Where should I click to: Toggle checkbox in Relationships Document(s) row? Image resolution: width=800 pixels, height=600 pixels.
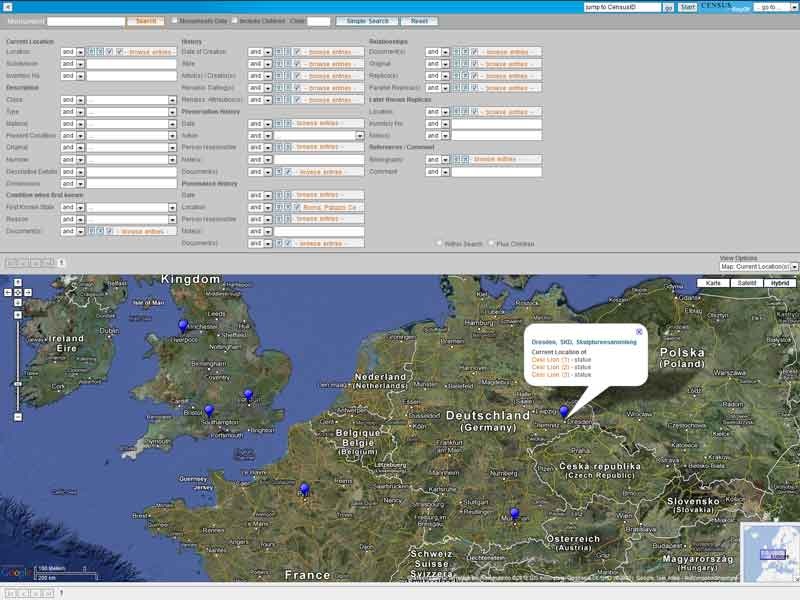click(474, 52)
